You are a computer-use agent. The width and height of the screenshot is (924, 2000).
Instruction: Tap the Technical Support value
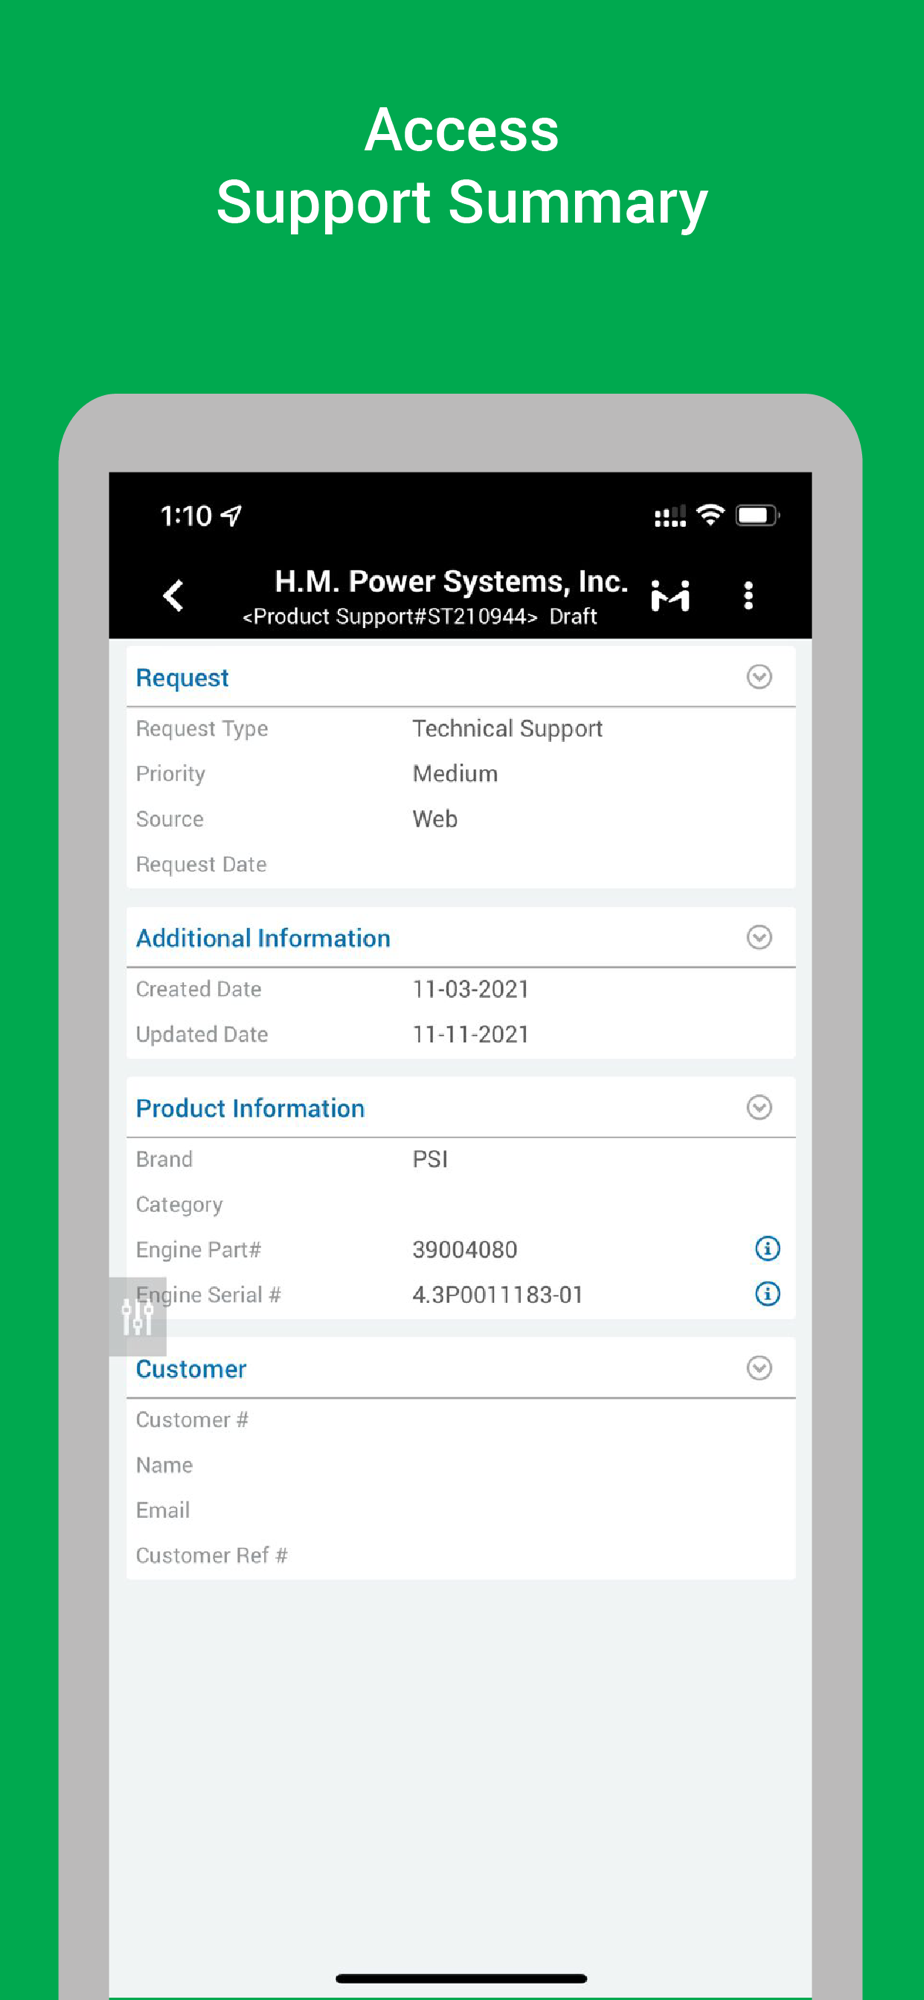coord(507,729)
